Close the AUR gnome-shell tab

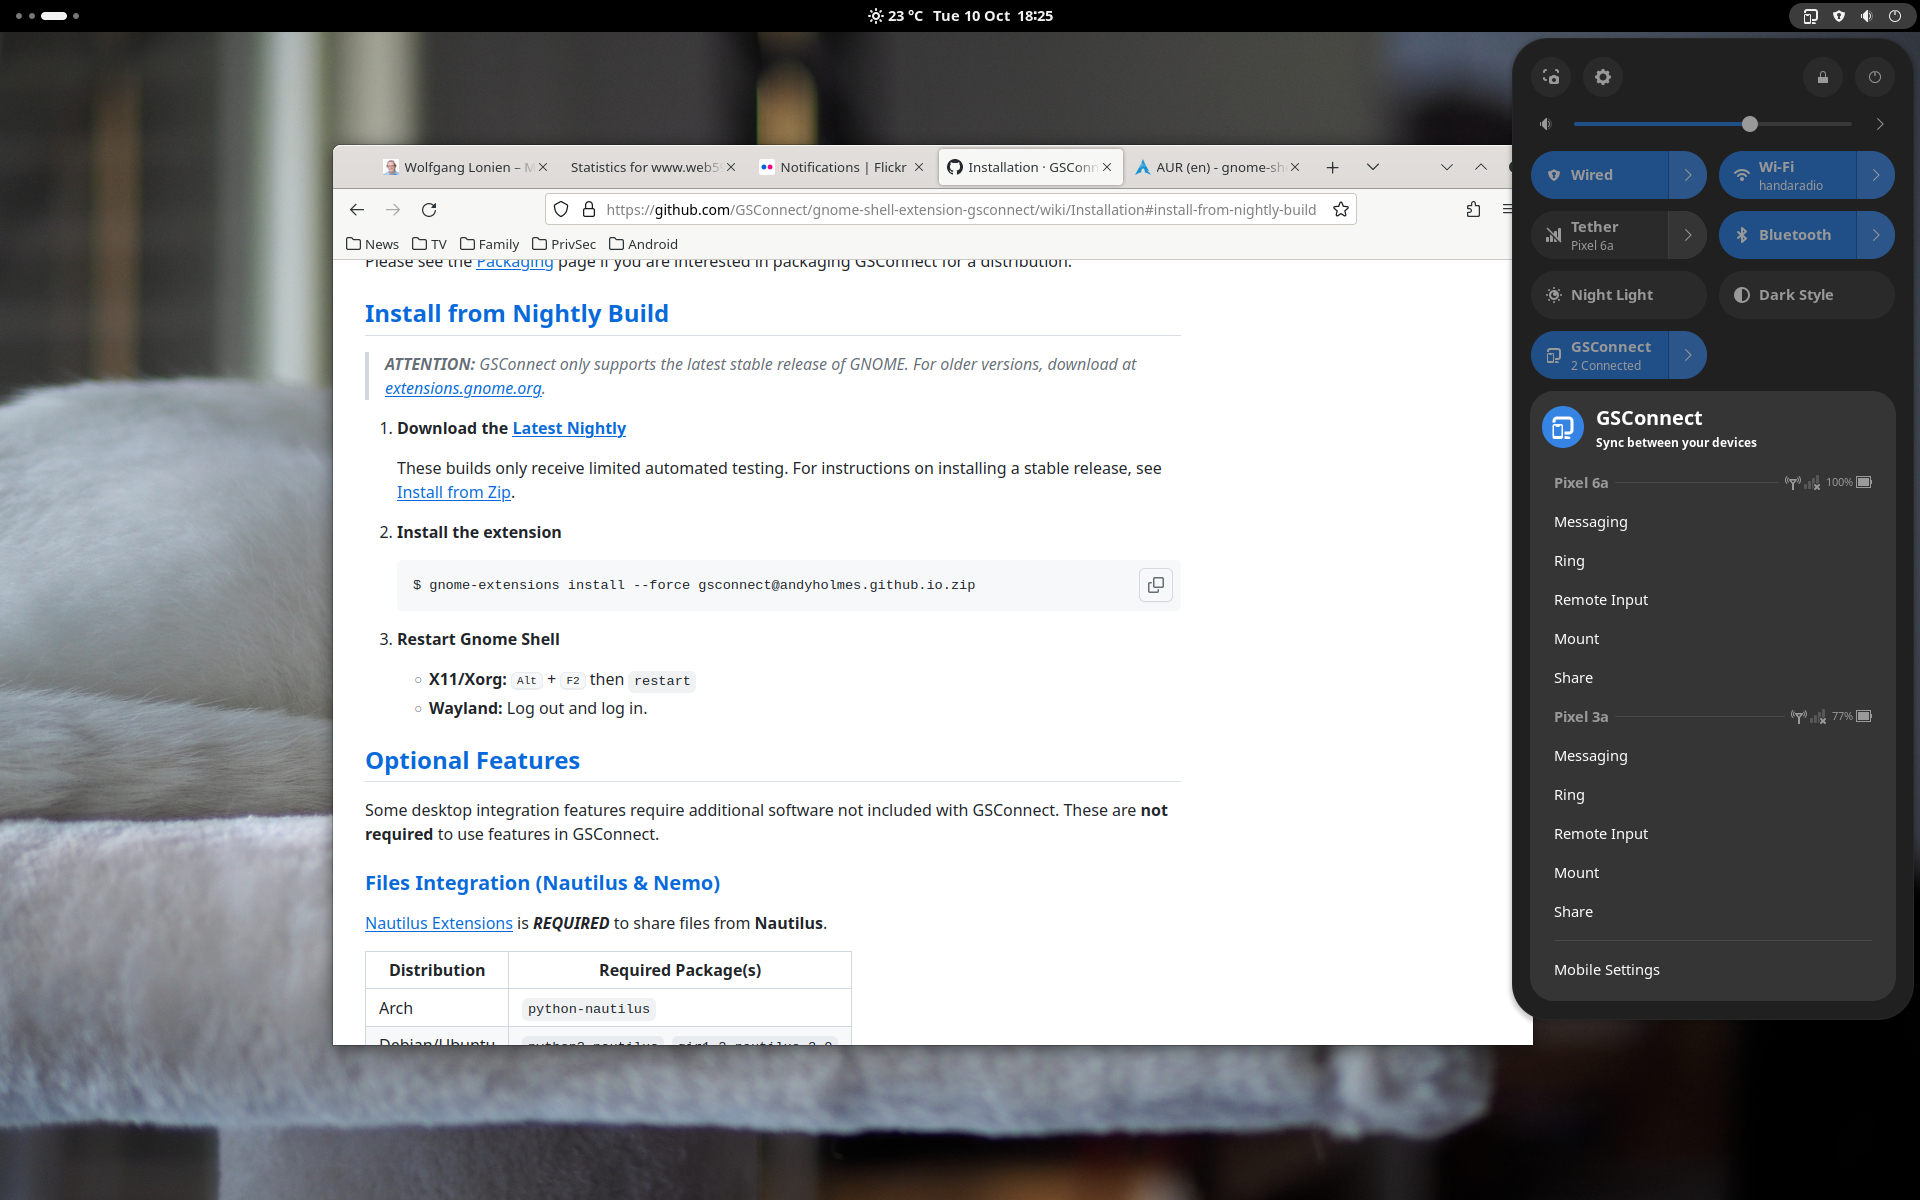1295,167
